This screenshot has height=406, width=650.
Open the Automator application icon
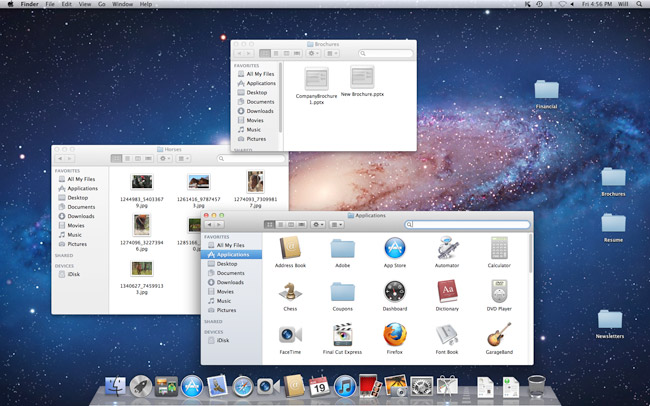pos(447,247)
